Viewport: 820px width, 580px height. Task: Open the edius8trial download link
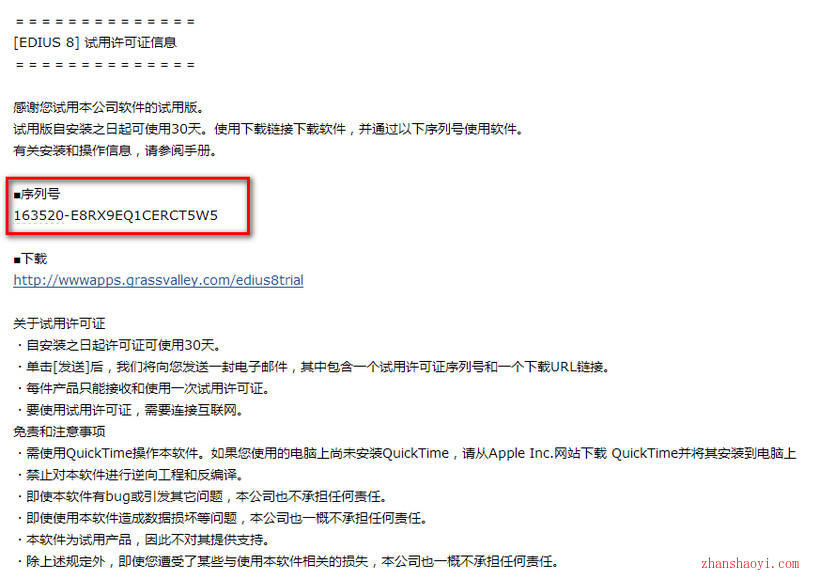[x=158, y=280]
